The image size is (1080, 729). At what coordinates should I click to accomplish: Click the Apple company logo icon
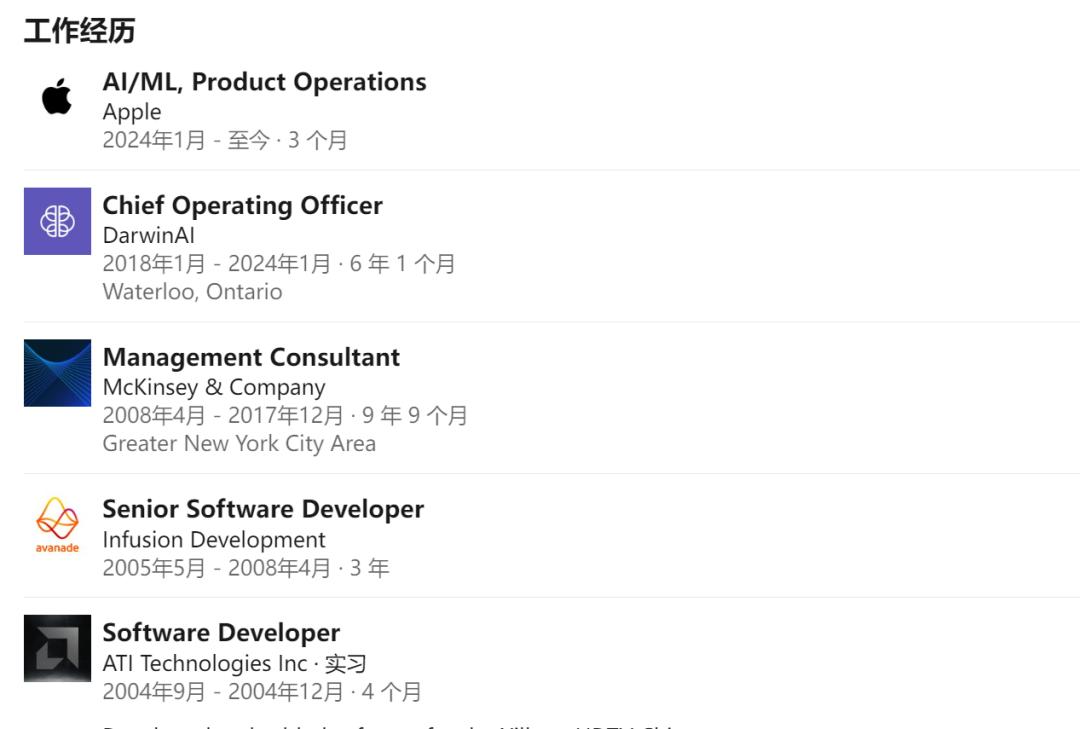[x=57, y=97]
